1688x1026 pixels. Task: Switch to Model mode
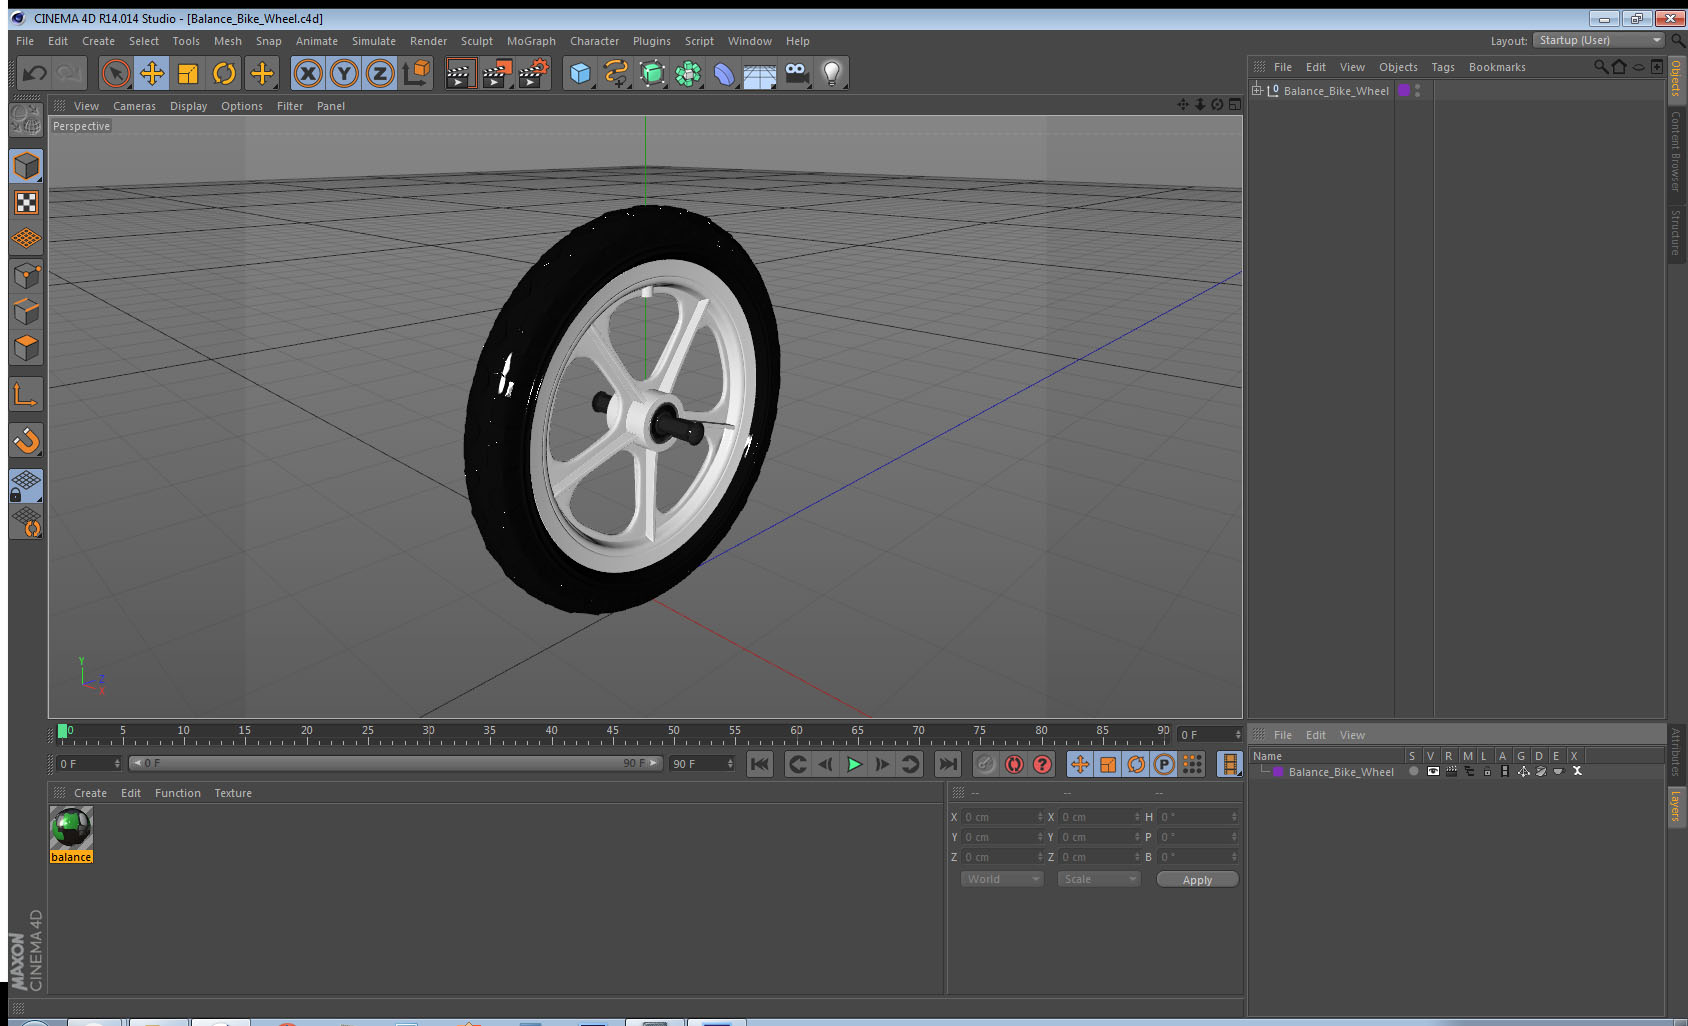pyautogui.click(x=26, y=166)
